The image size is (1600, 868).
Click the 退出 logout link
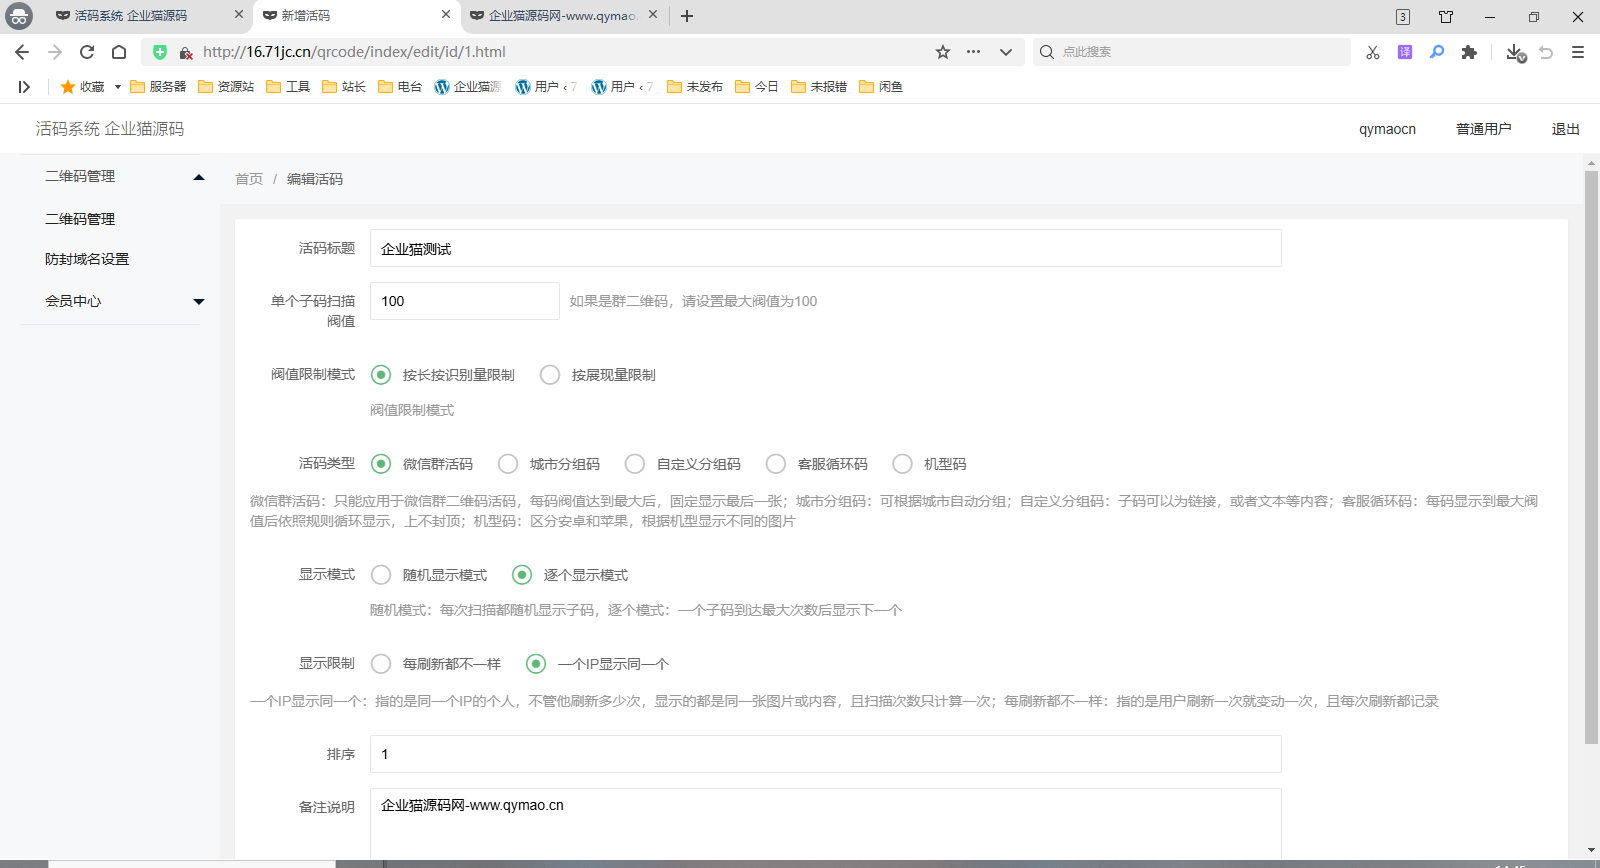tap(1565, 129)
